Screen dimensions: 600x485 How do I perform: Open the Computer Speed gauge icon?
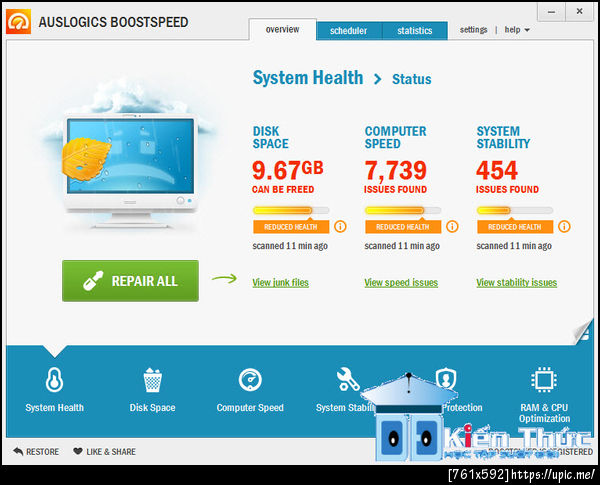tap(250, 380)
